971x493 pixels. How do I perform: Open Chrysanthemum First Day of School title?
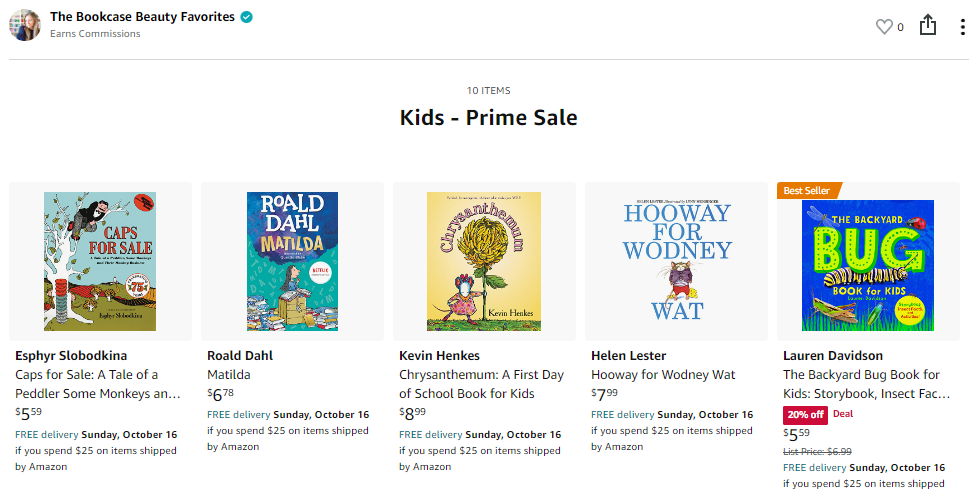coord(482,384)
